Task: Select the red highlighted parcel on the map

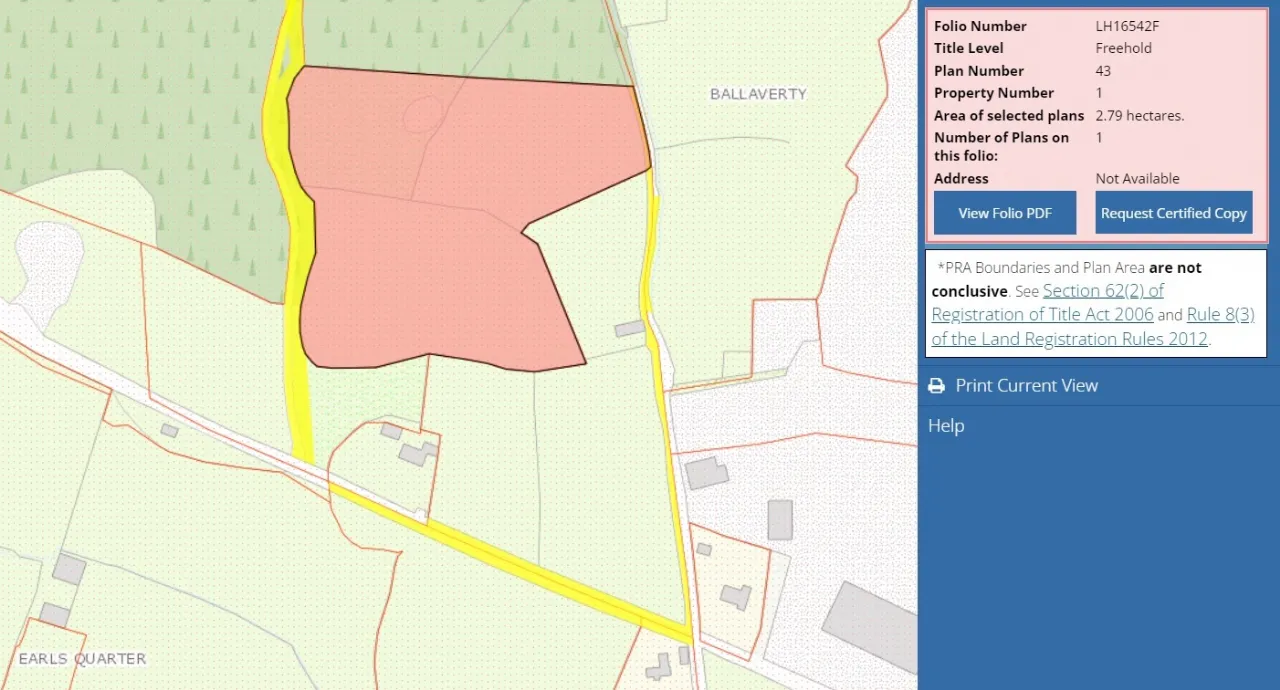Action: tap(440, 210)
